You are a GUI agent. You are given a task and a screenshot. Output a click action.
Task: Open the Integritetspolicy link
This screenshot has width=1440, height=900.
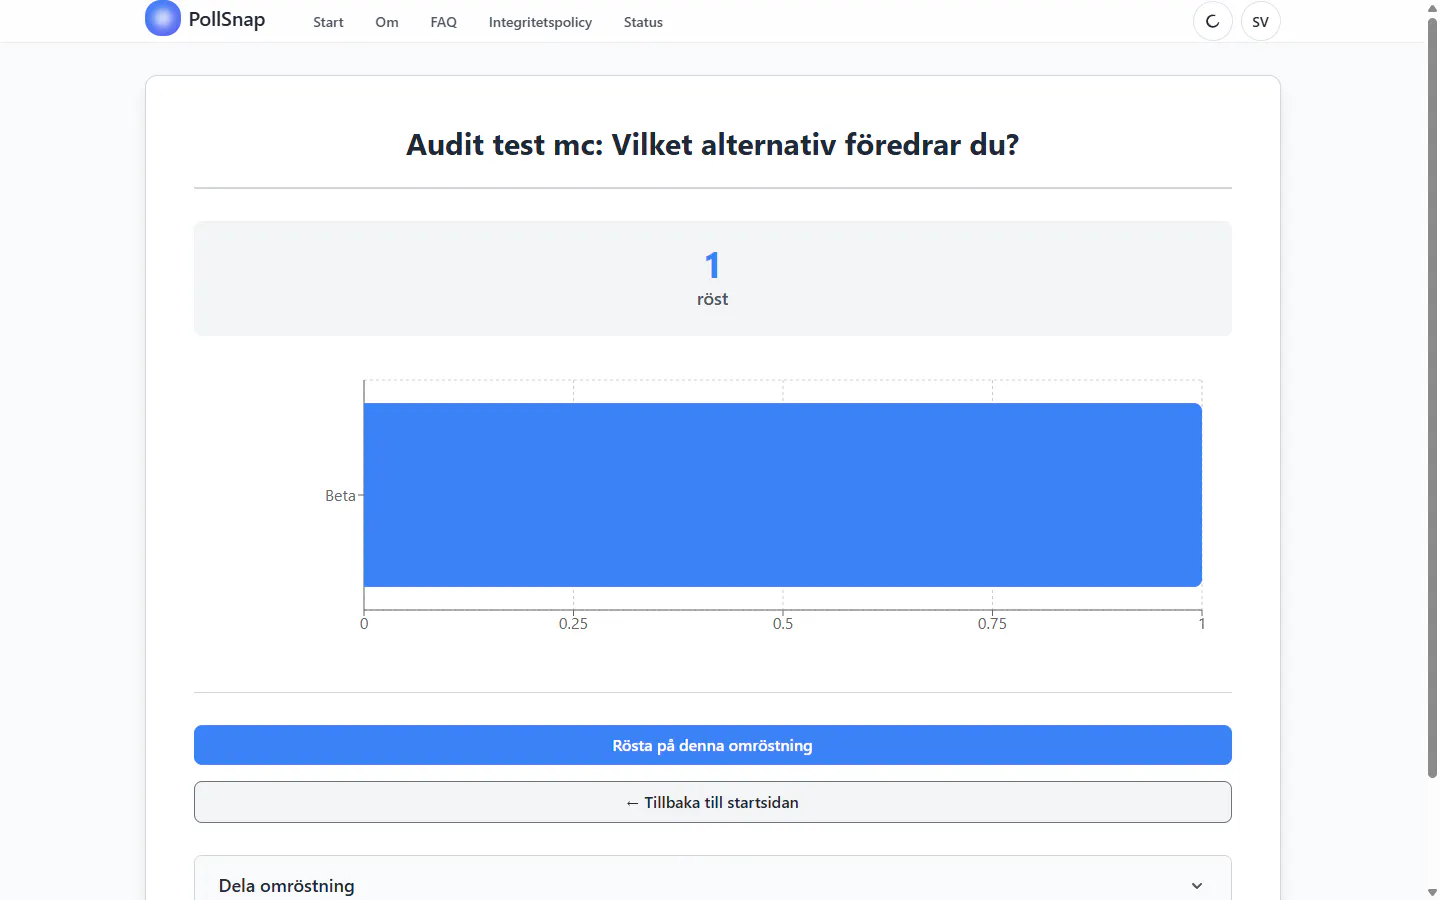540,22
